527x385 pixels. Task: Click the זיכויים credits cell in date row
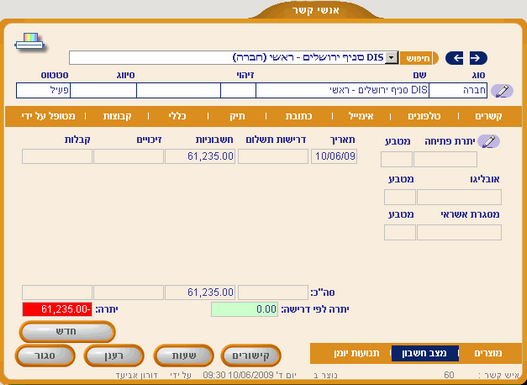tap(128, 157)
